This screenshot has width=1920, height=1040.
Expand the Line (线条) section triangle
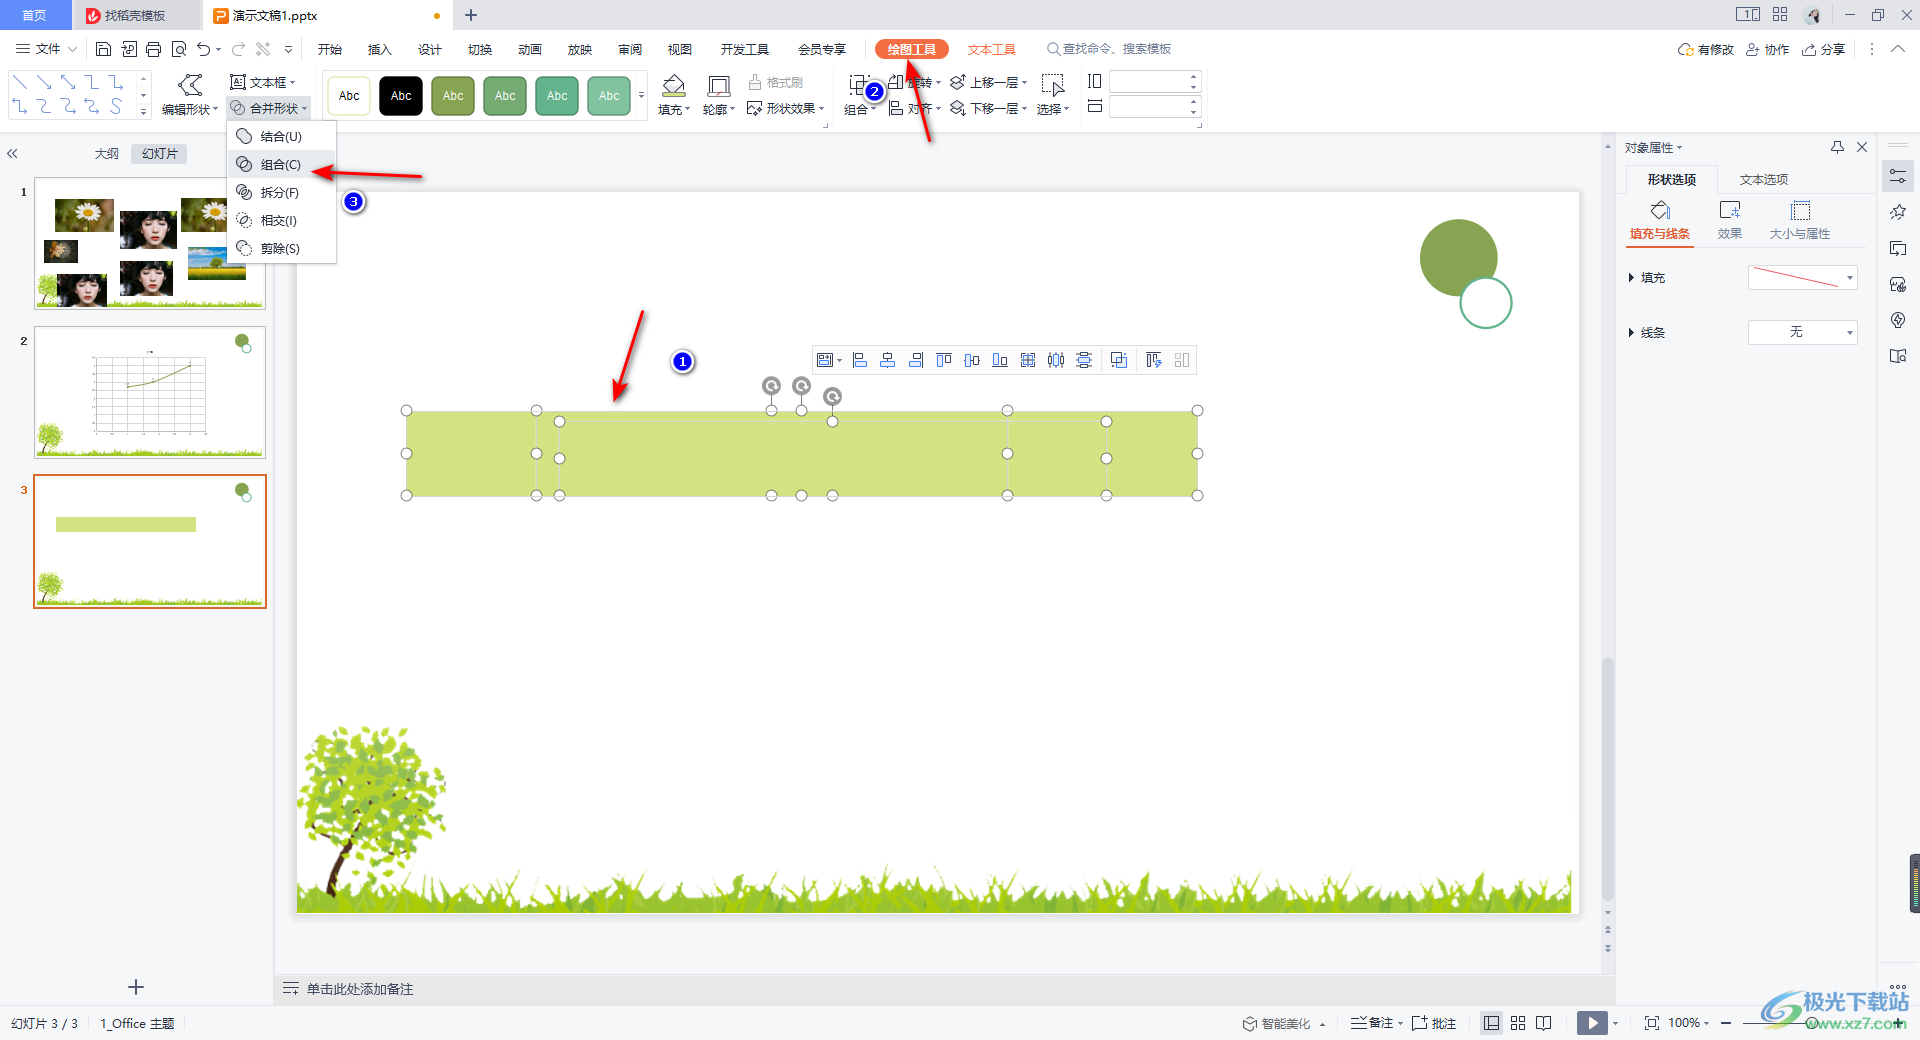click(x=1631, y=333)
